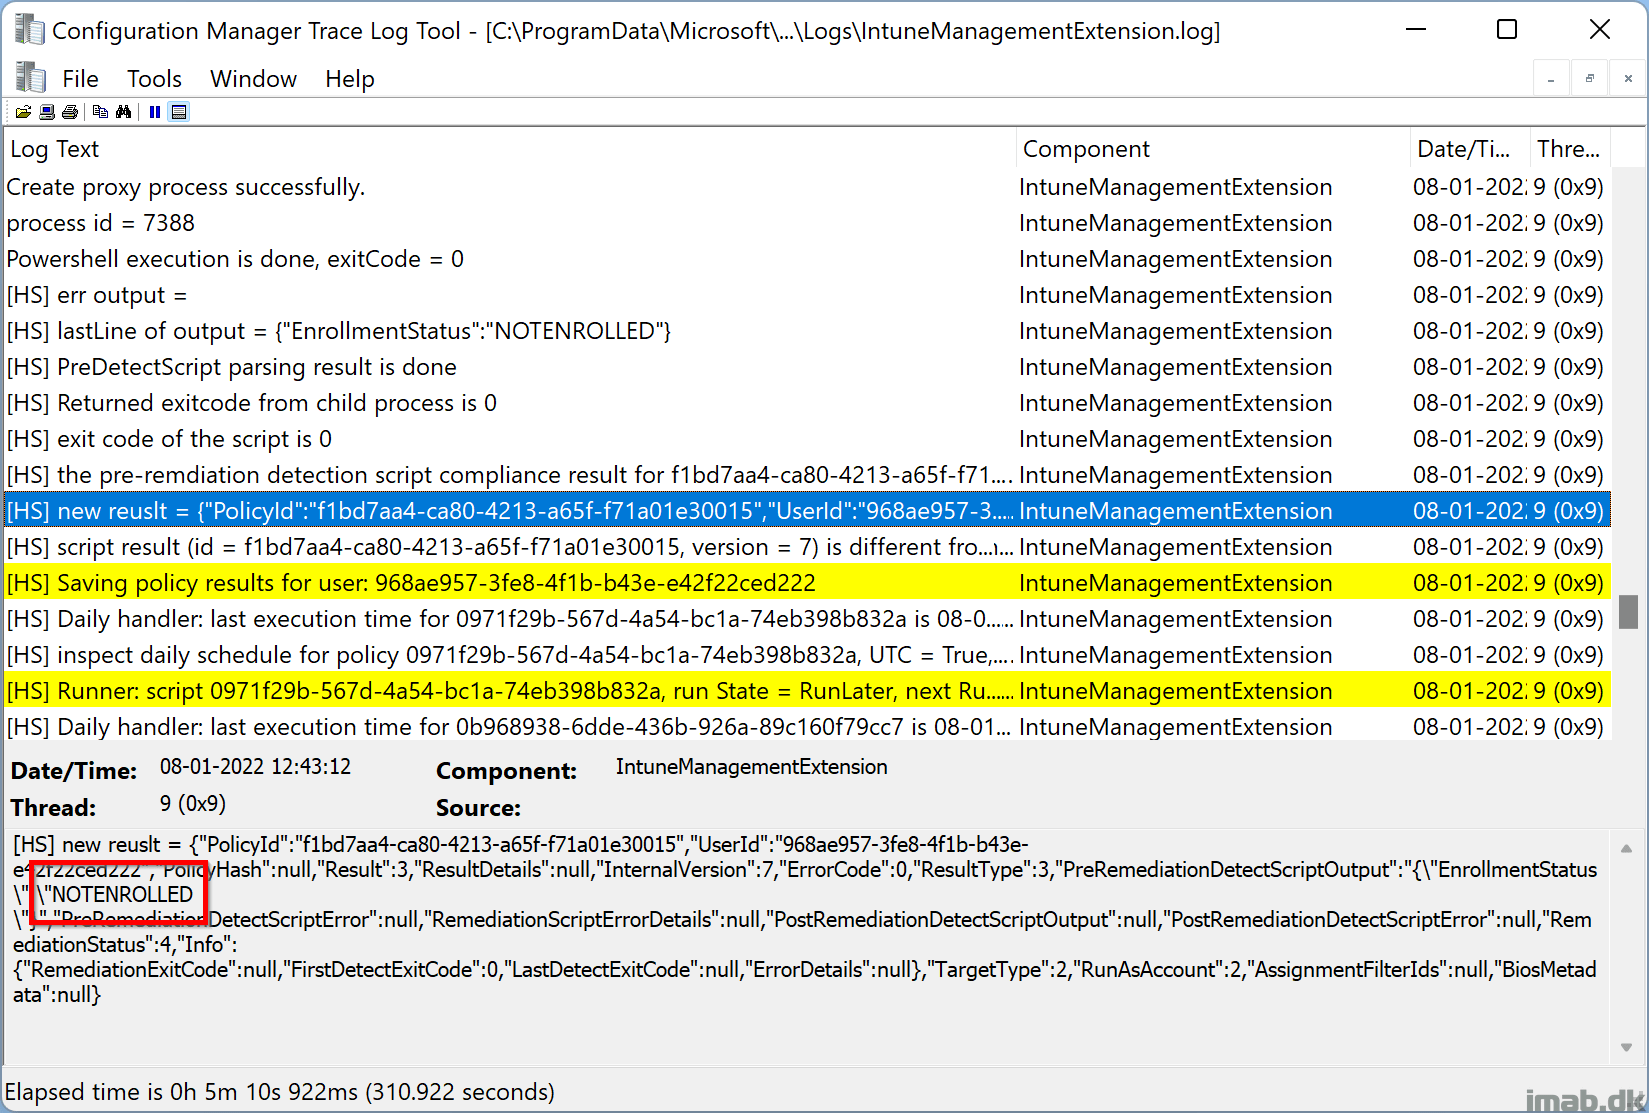
Task: Open the Help menu
Action: click(x=350, y=79)
